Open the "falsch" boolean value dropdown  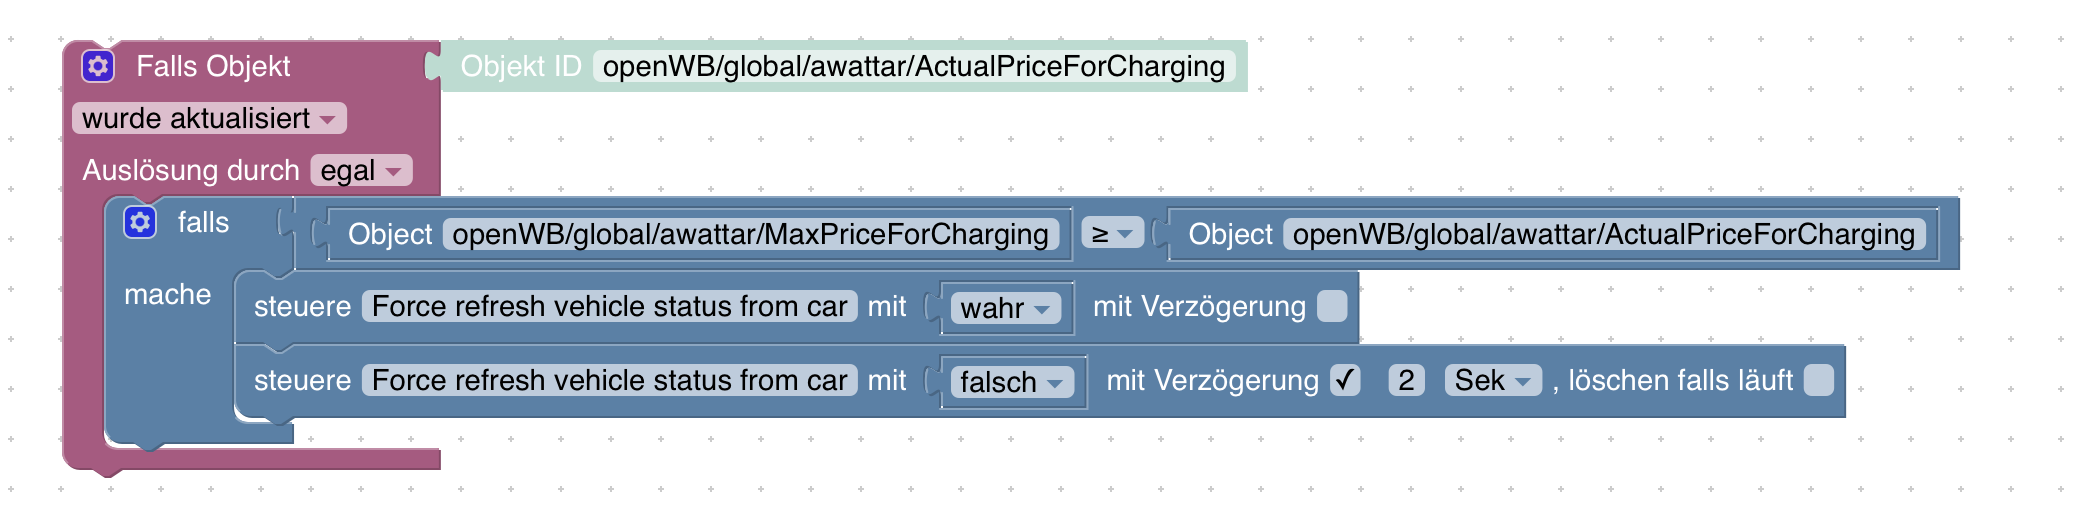coord(1011,382)
